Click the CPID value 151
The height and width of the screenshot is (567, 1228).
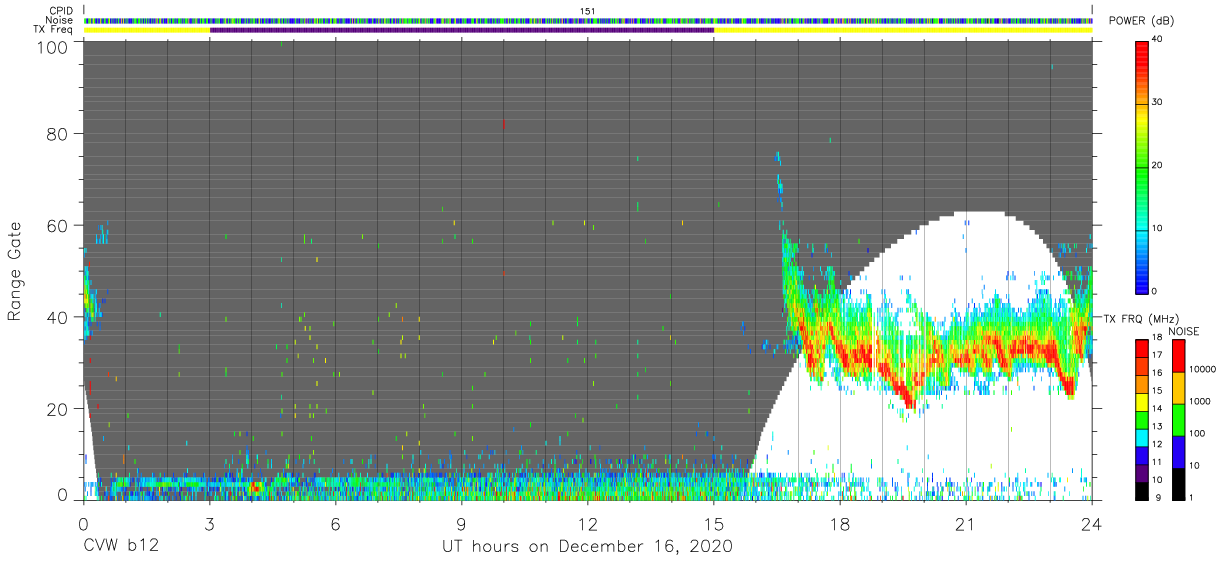click(x=587, y=10)
